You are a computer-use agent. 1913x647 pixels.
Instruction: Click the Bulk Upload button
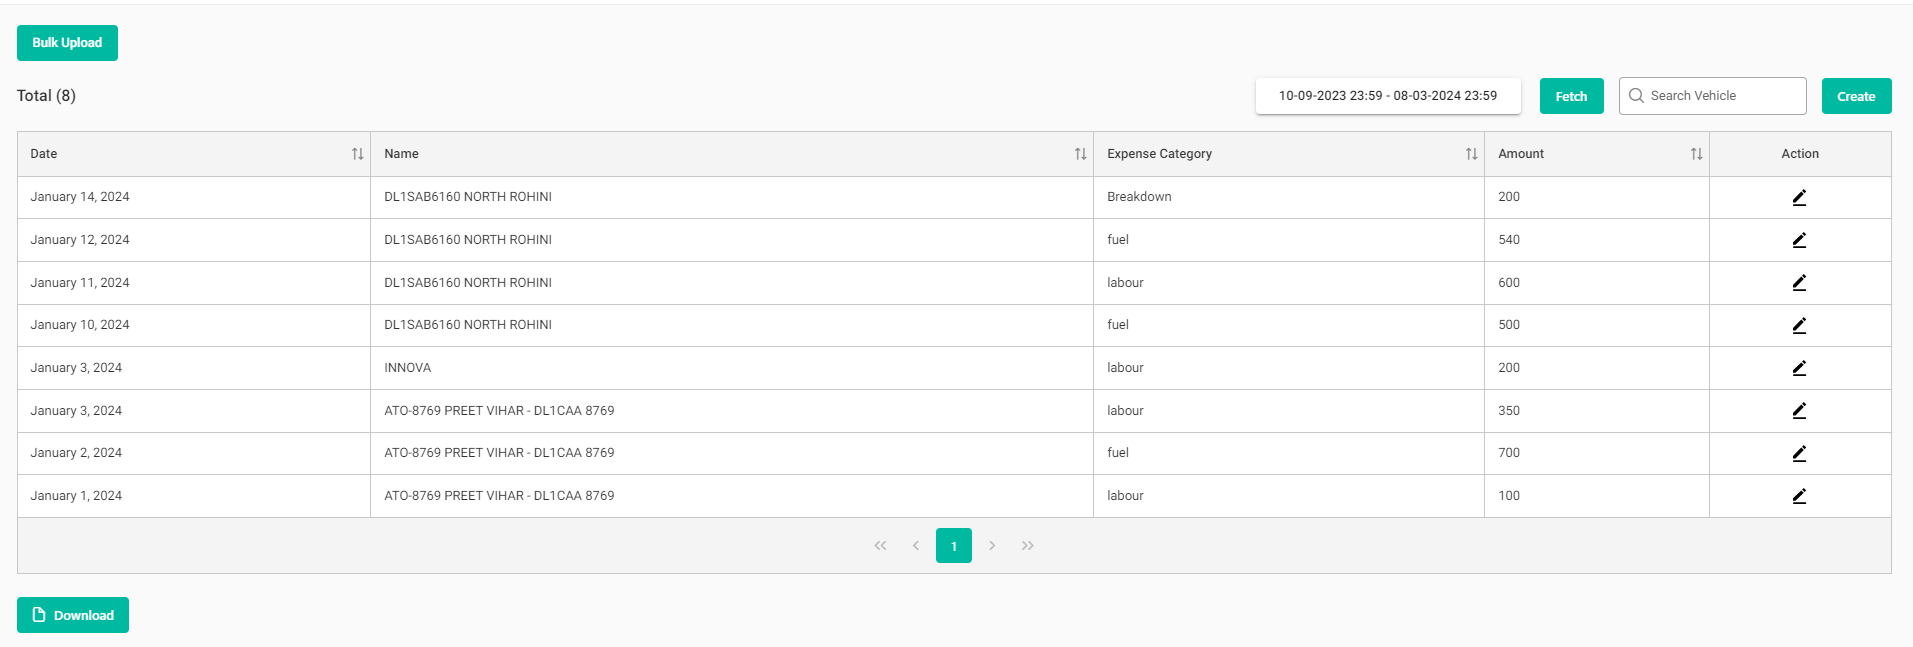pyautogui.click(x=67, y=43)
